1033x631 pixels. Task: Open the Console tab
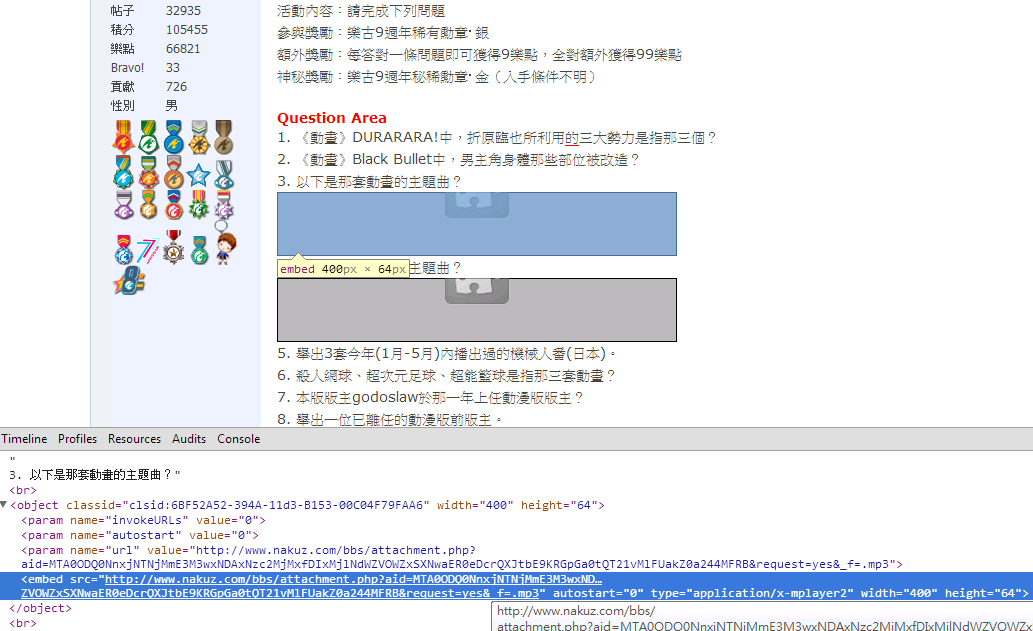tap(238, 439)
